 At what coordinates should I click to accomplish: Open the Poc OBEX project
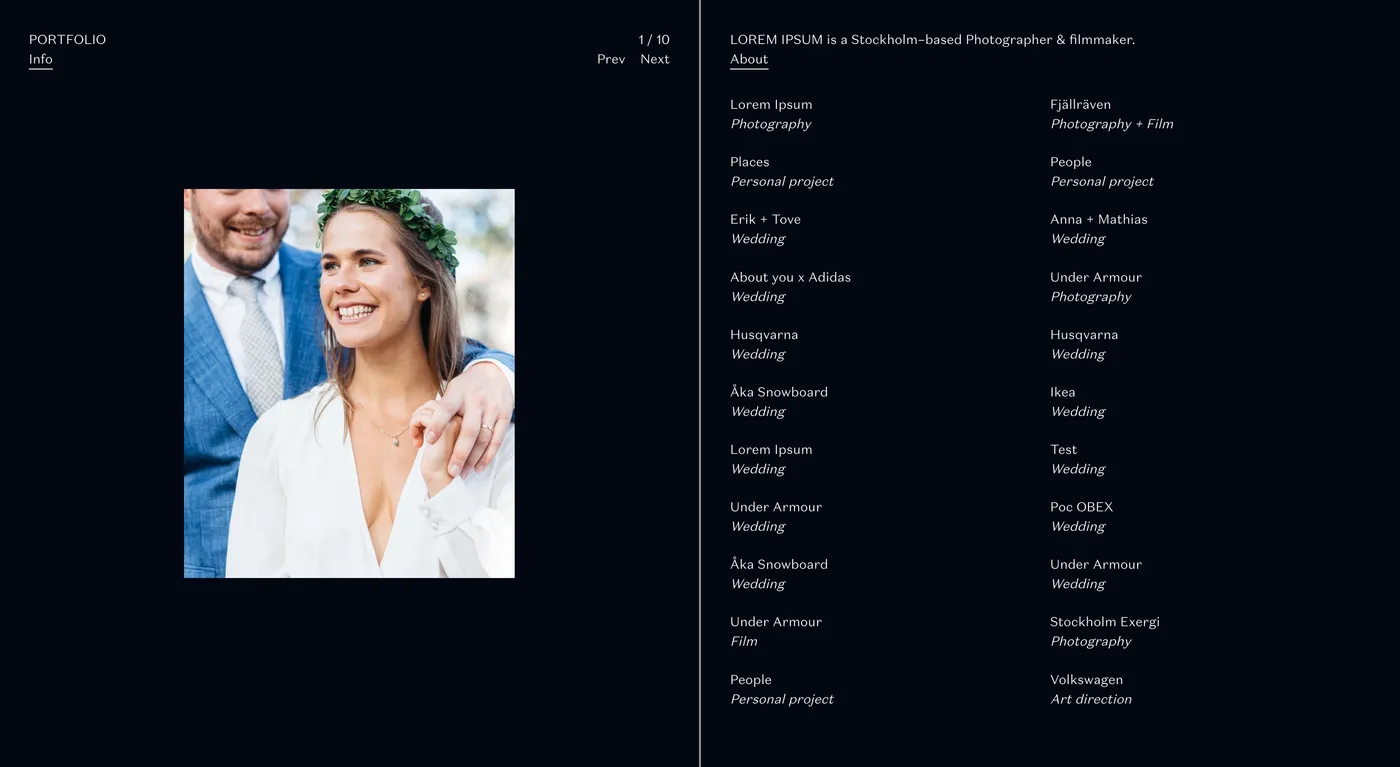click(x=1081, y=516)
